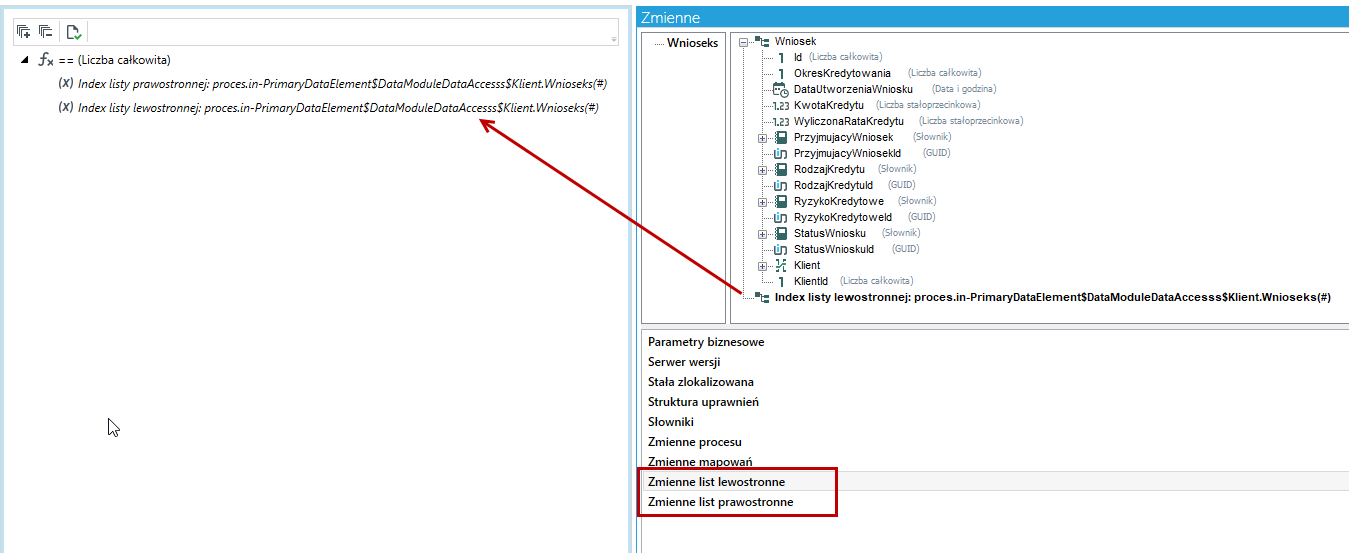Select RyzykoKredytowe label

[839, 201]
